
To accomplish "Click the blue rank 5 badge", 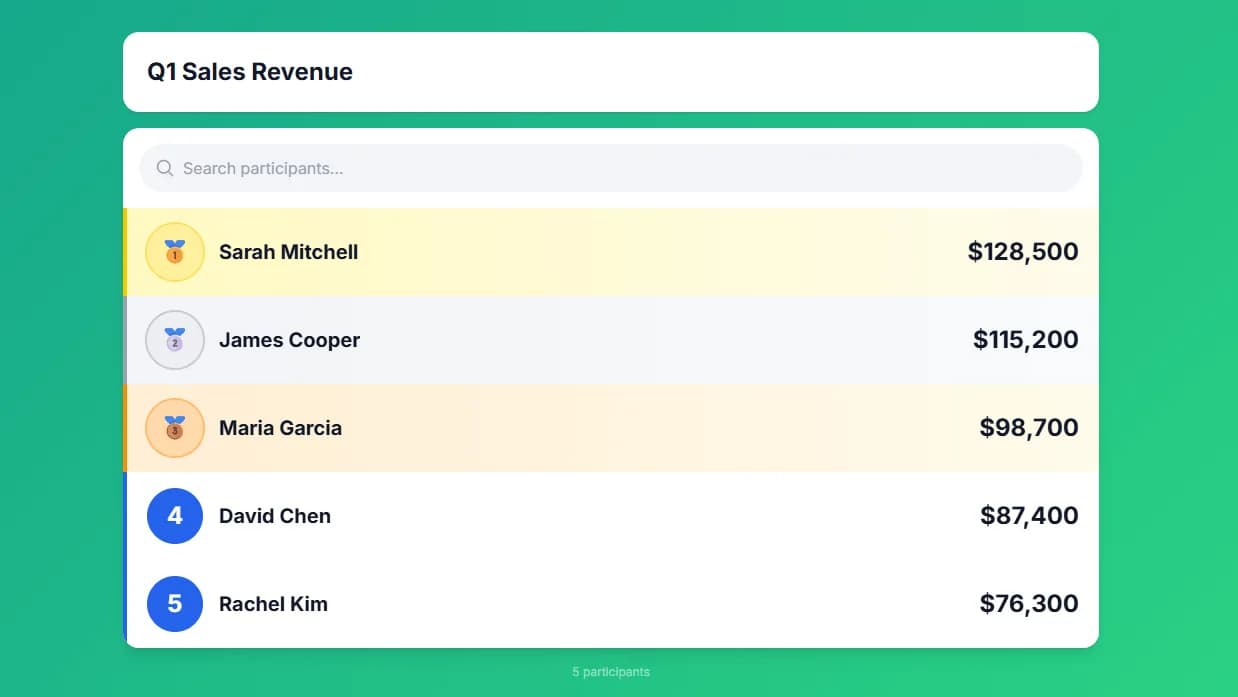I will click(175, 604).
